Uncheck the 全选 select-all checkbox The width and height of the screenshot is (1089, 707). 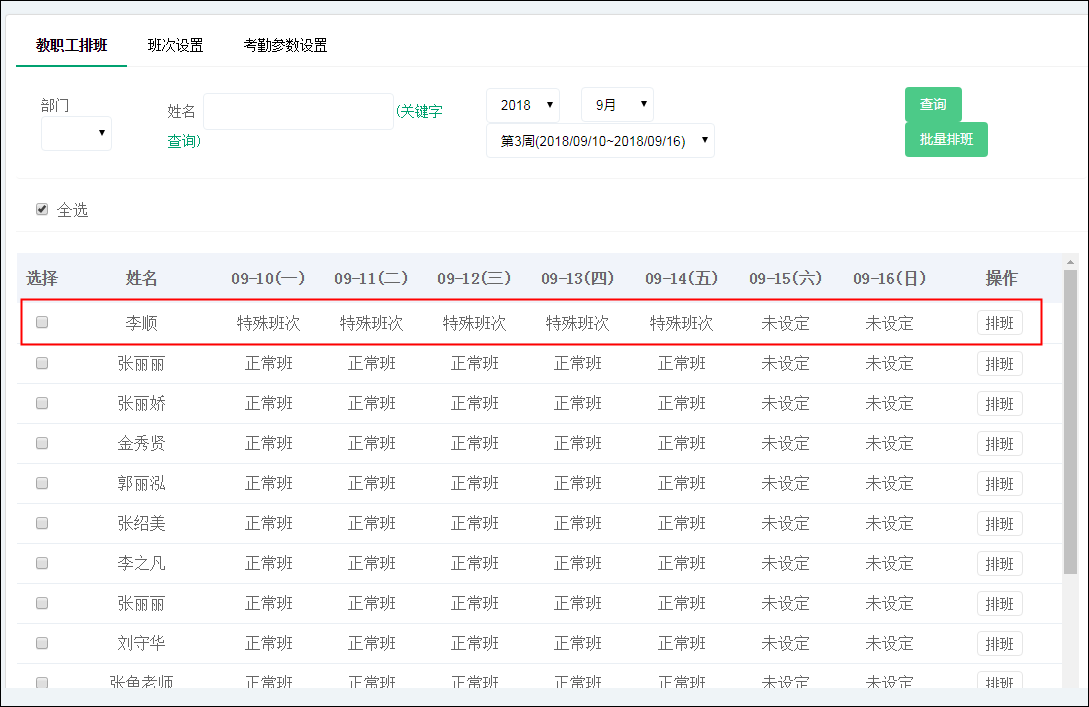click(x=42, y=209)
